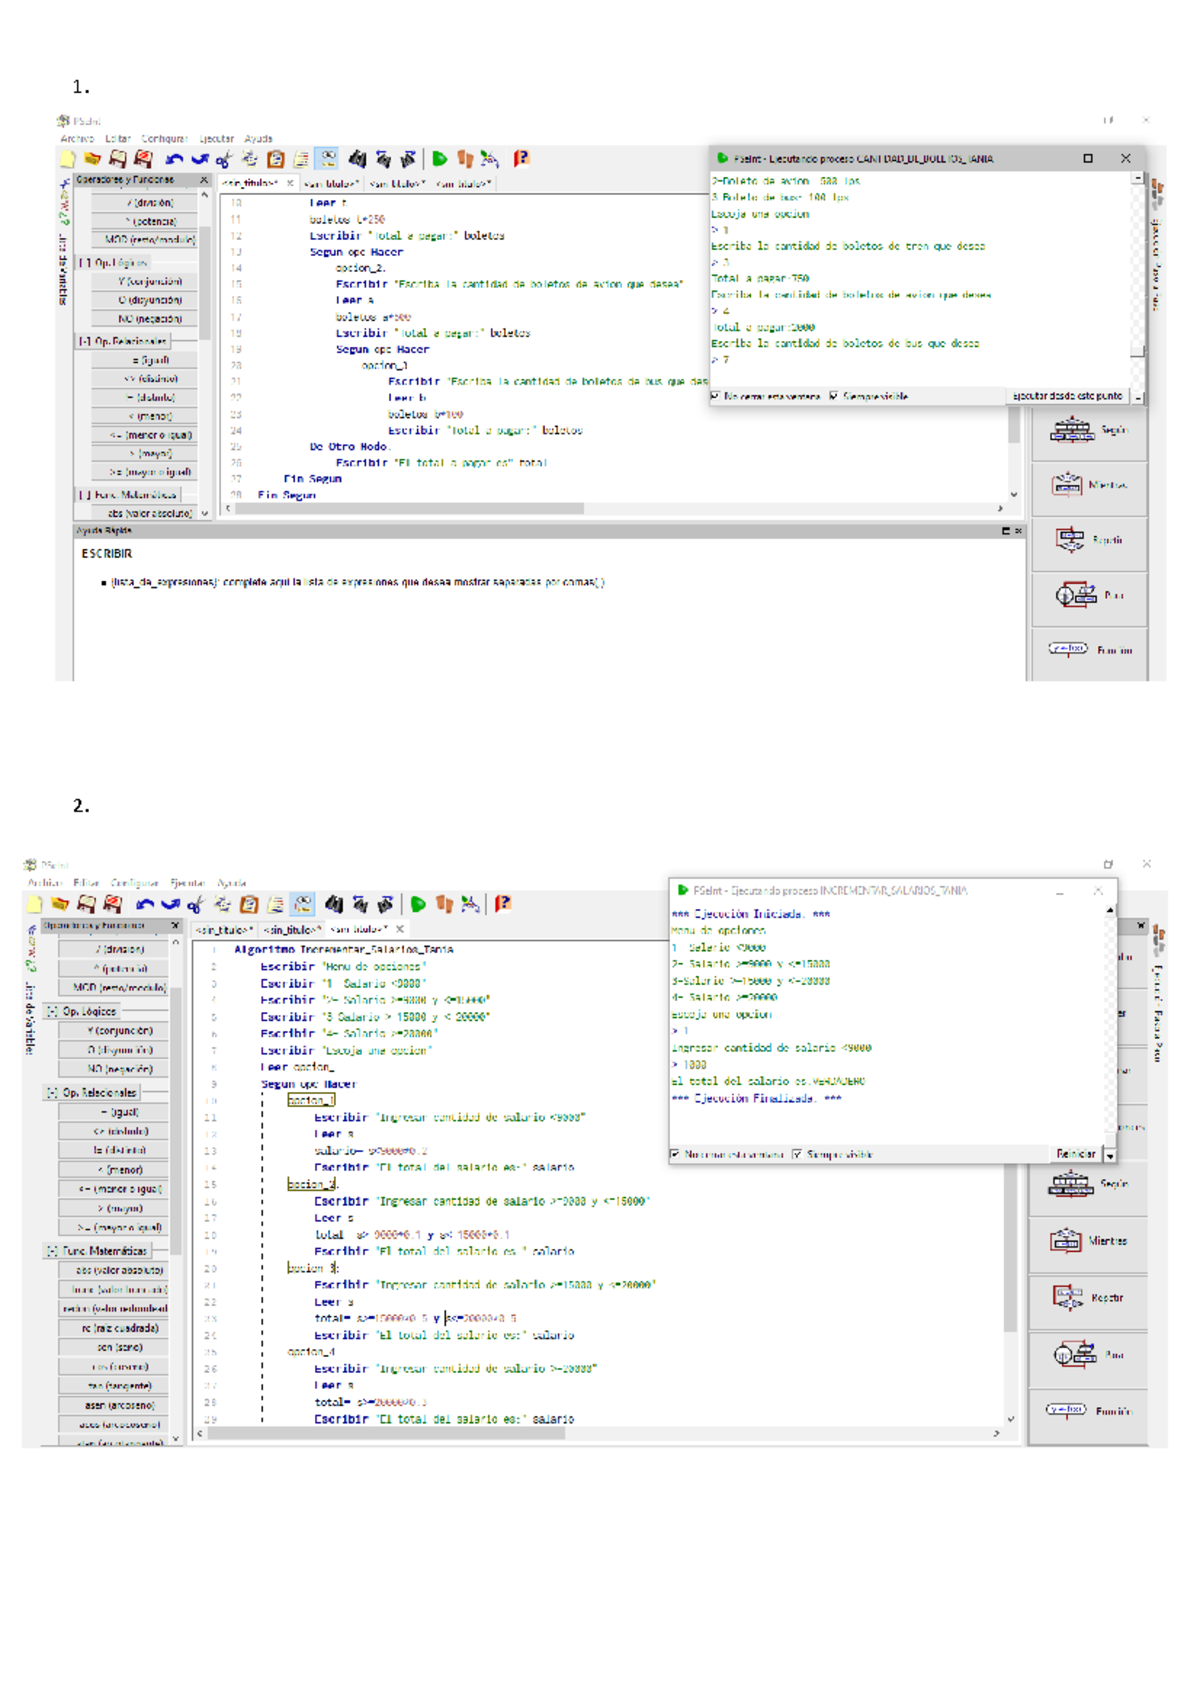The height and width of the screenshot is (1698, 1200).
Task: Open the dropdown arrow beside Reiniciar
Action: (1109, 1155)
